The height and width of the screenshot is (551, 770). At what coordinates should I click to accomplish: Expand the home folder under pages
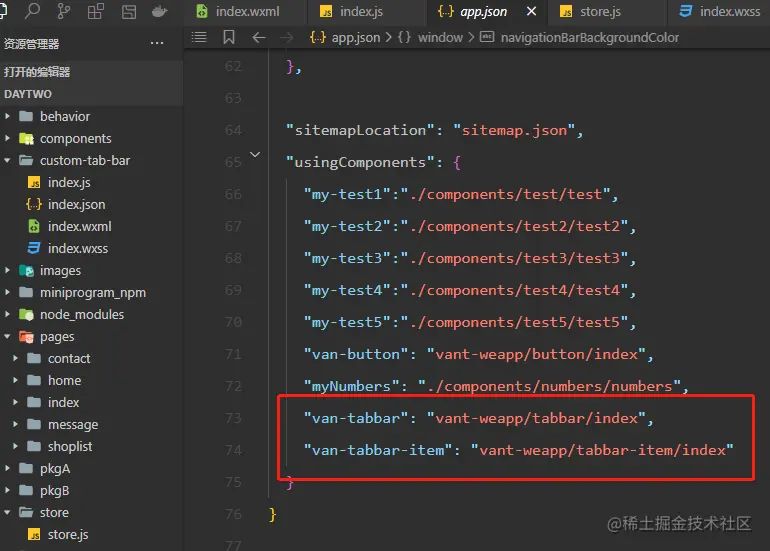tap(15, 381)
